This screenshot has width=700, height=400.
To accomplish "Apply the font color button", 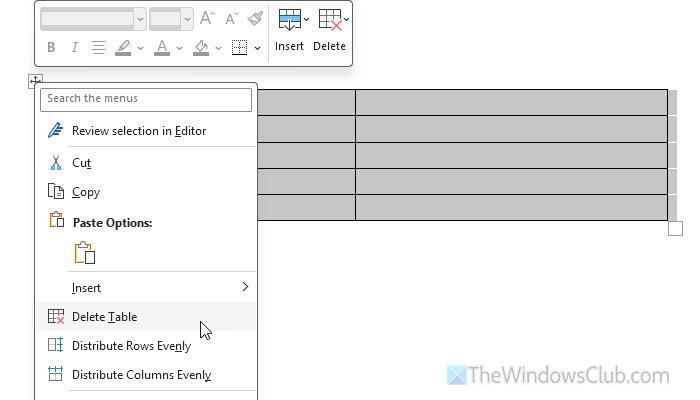I will 162,47.
